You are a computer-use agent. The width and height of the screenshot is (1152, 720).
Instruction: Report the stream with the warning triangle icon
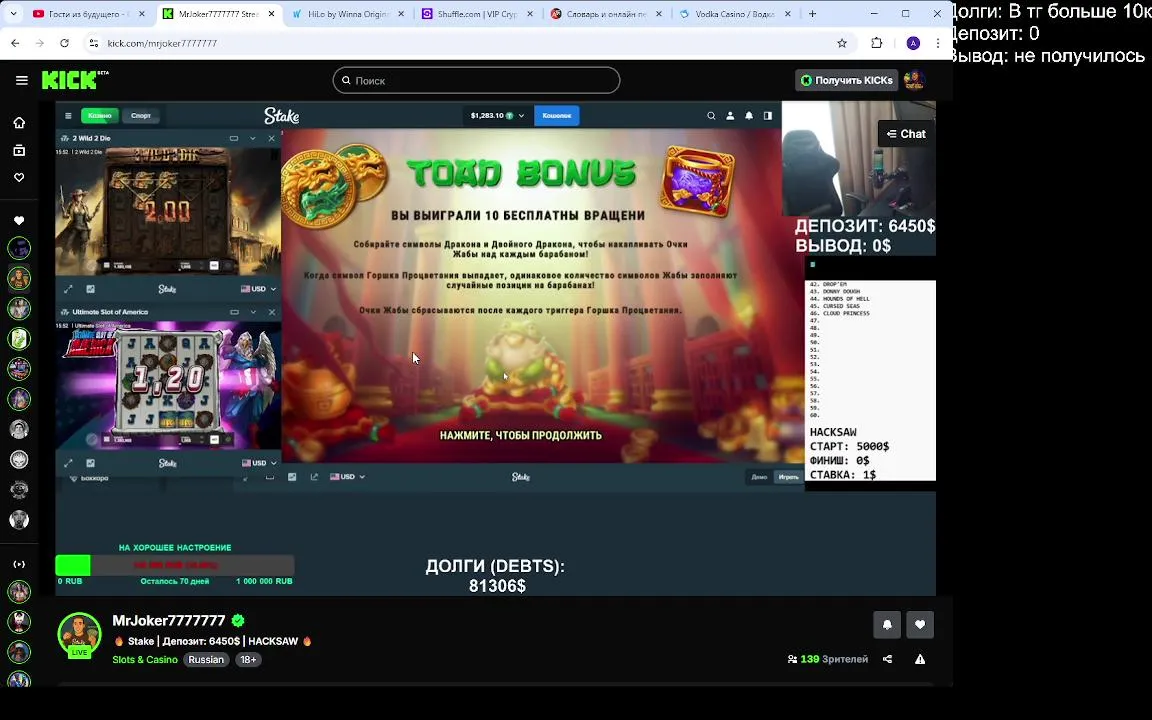click(x=920, y=659)
